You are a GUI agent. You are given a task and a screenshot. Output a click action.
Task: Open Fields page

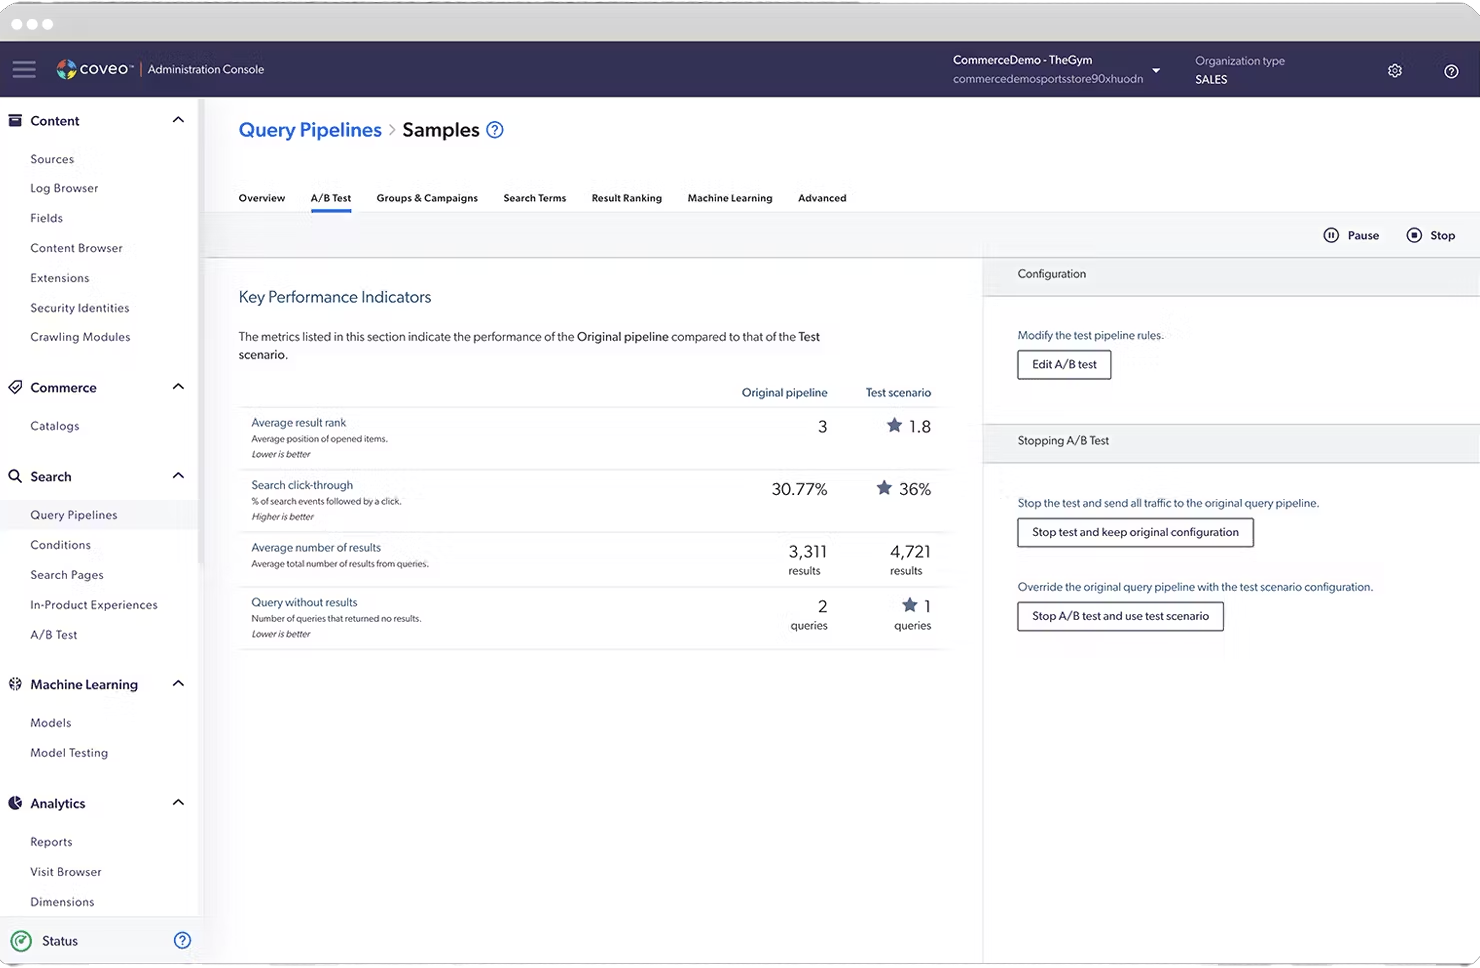point(46,218)
